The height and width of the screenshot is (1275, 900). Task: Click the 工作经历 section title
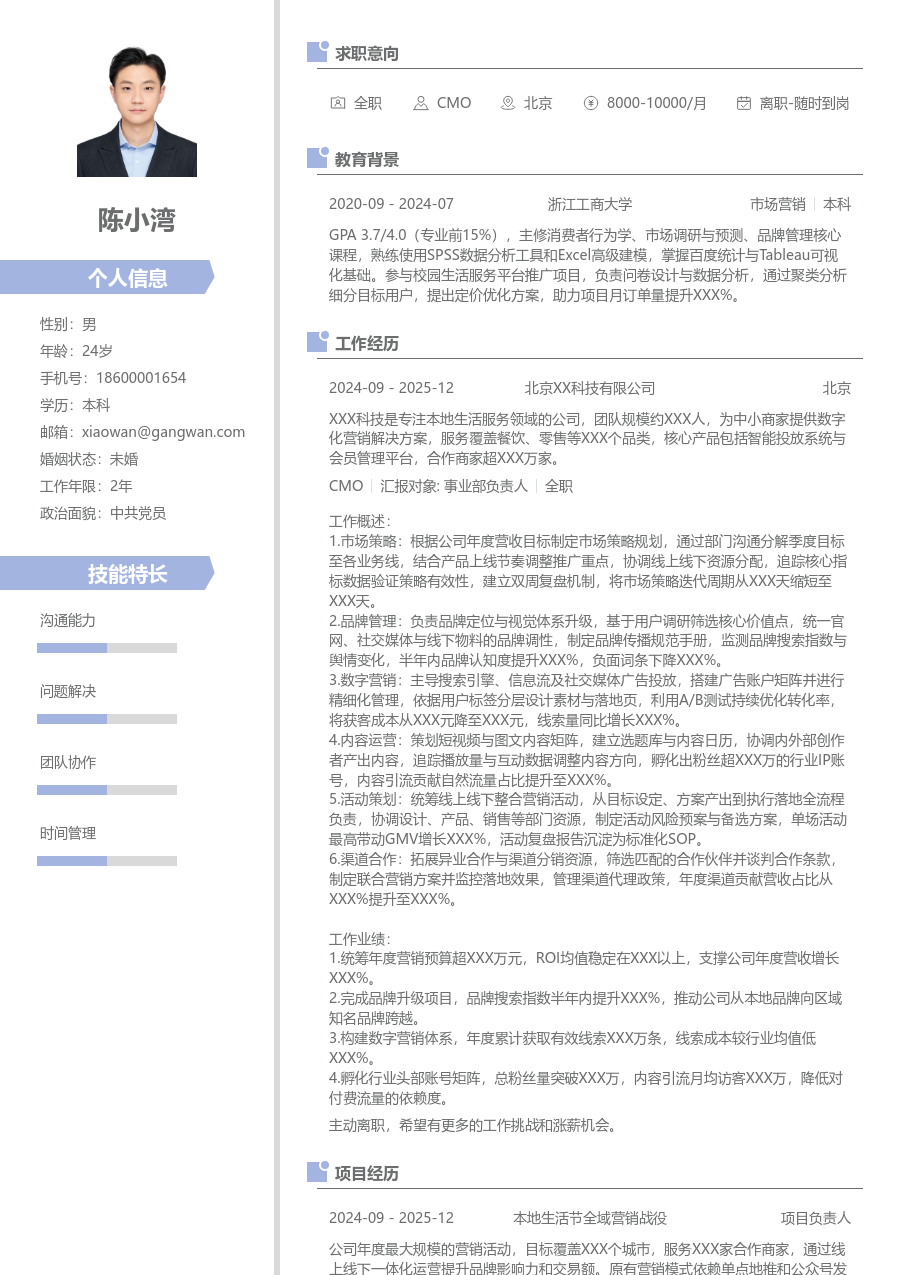point(367,343)
